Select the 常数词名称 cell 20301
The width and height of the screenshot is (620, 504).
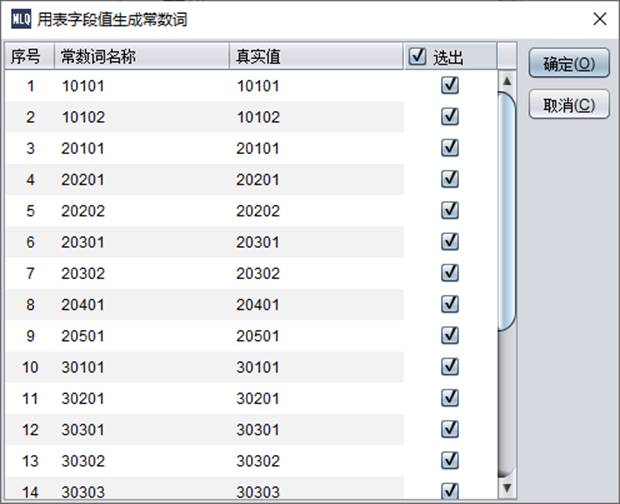(83, 242)
